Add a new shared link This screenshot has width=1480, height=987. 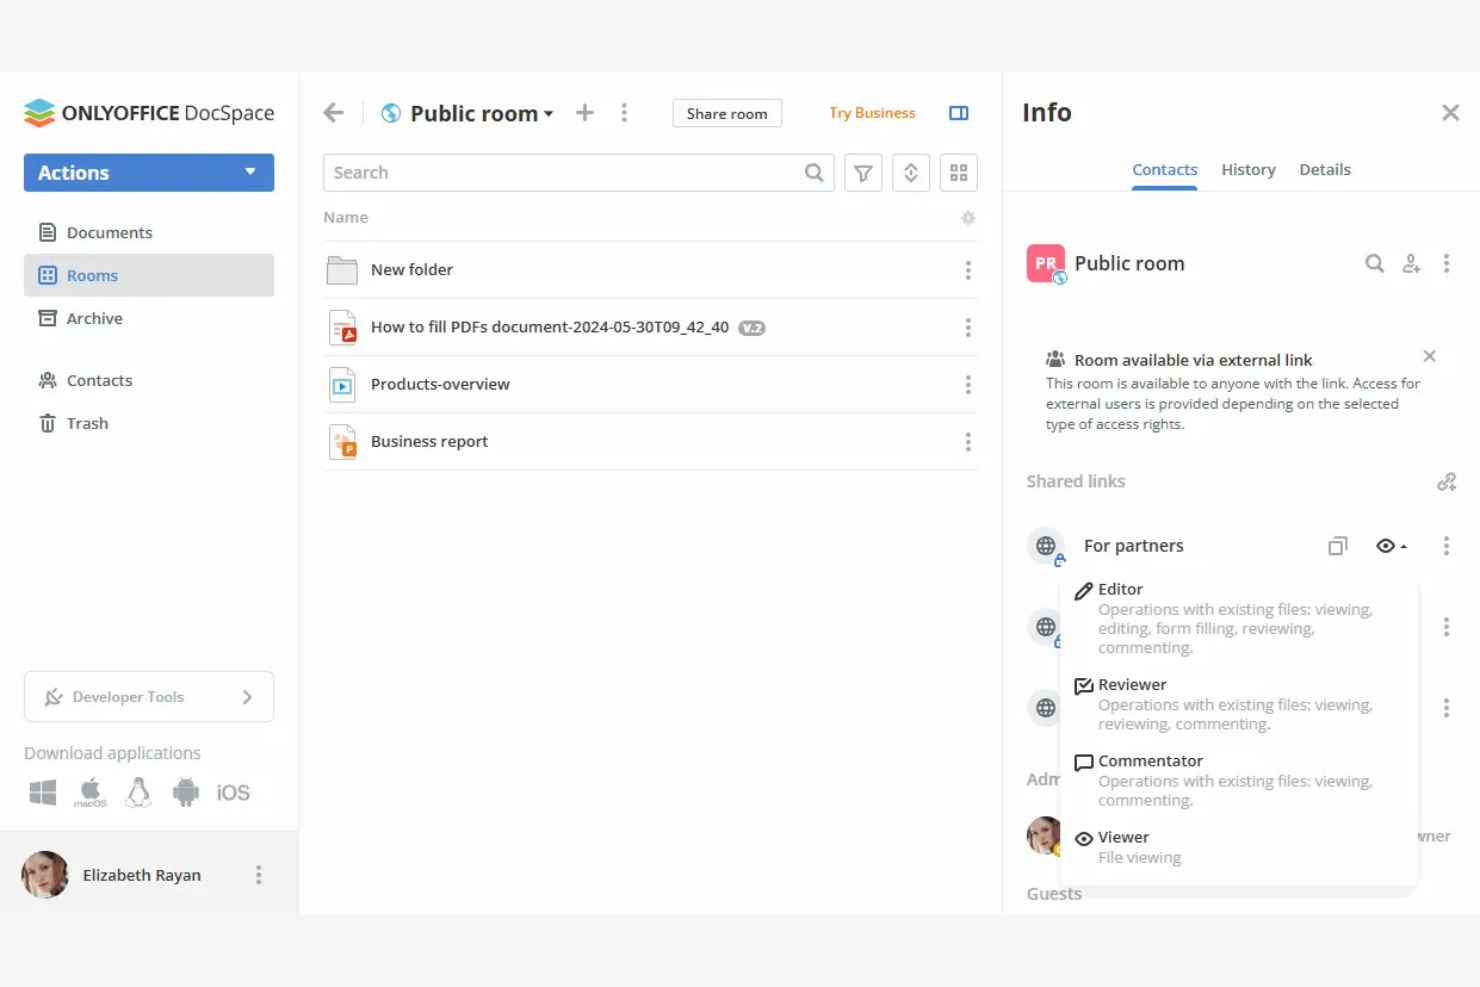[1447, 481]
